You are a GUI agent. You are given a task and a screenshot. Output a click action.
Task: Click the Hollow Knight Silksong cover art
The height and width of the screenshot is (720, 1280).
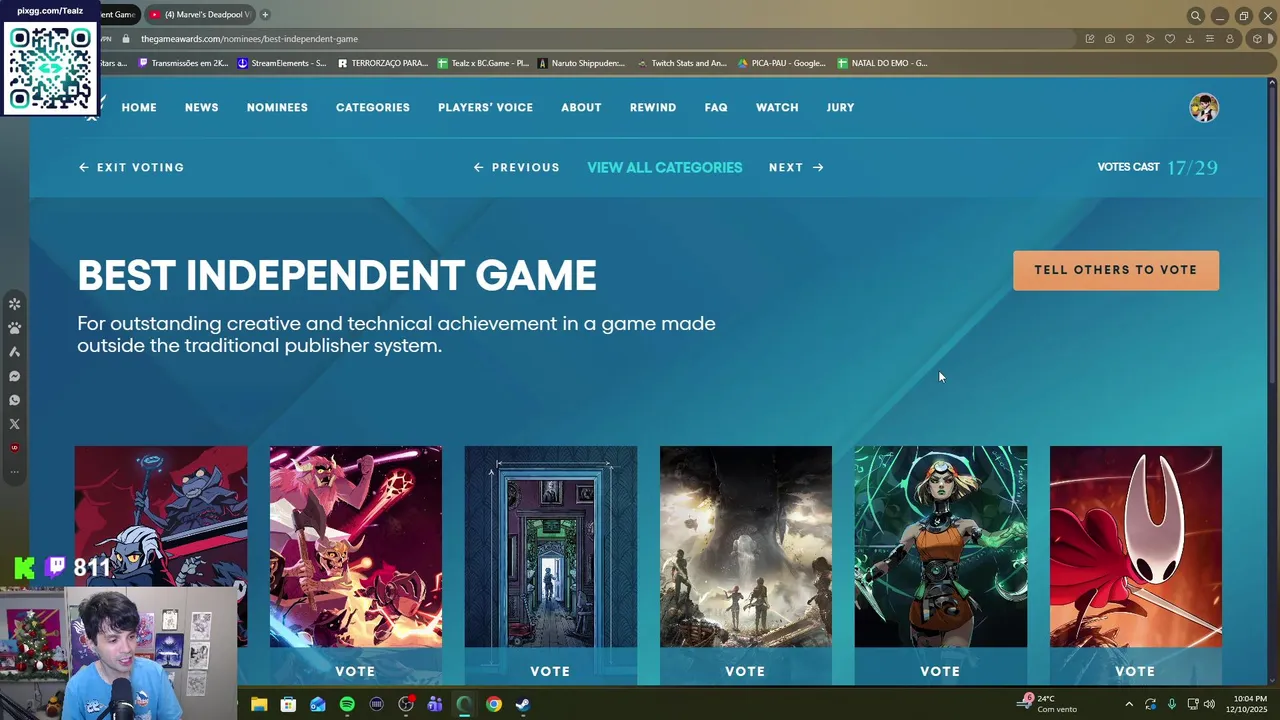click(x=1136, y=547)
